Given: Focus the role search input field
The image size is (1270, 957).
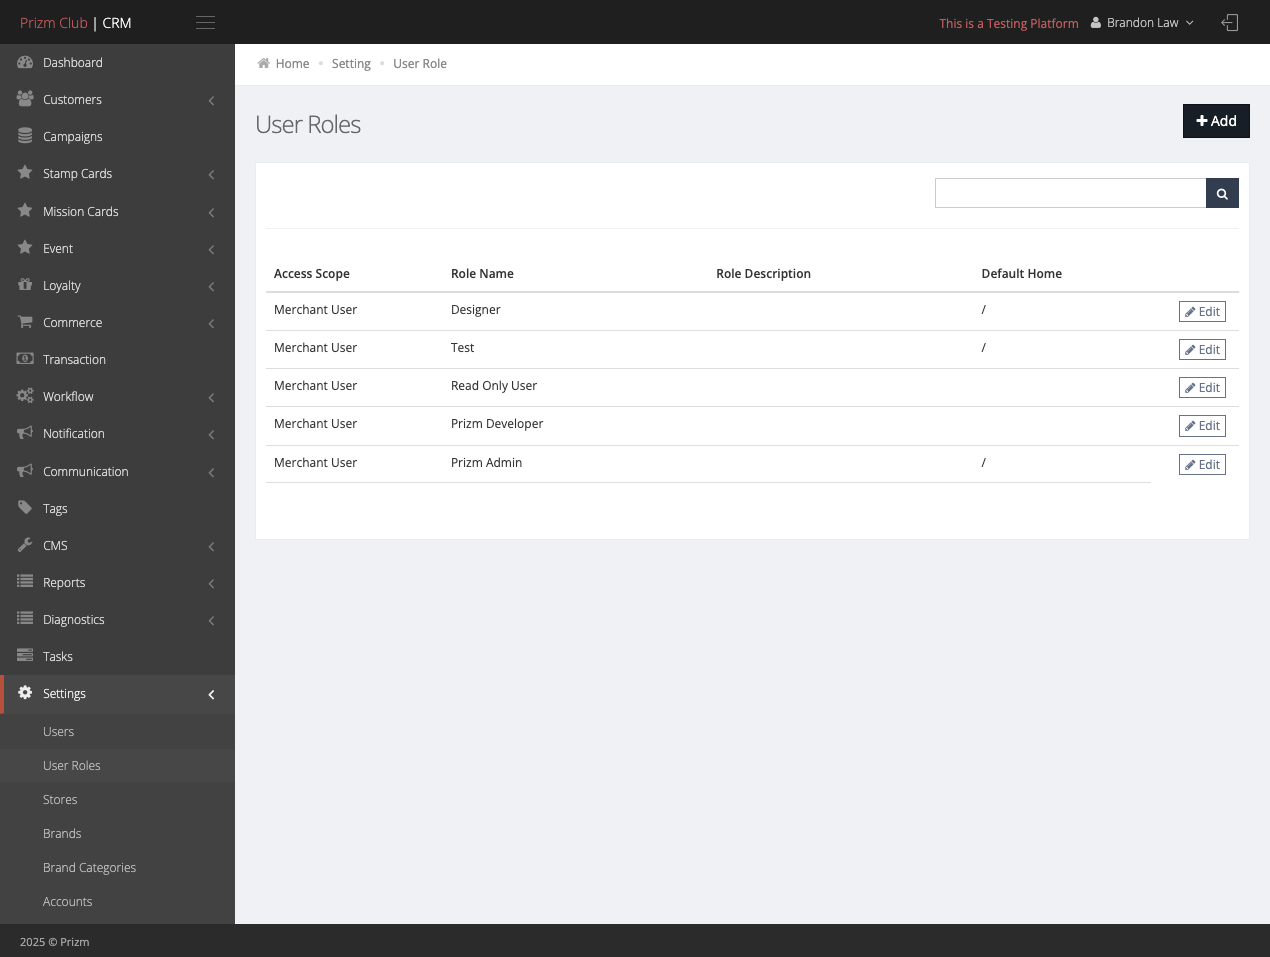Looking at the screenshot, I should (x=1070, y=193).
